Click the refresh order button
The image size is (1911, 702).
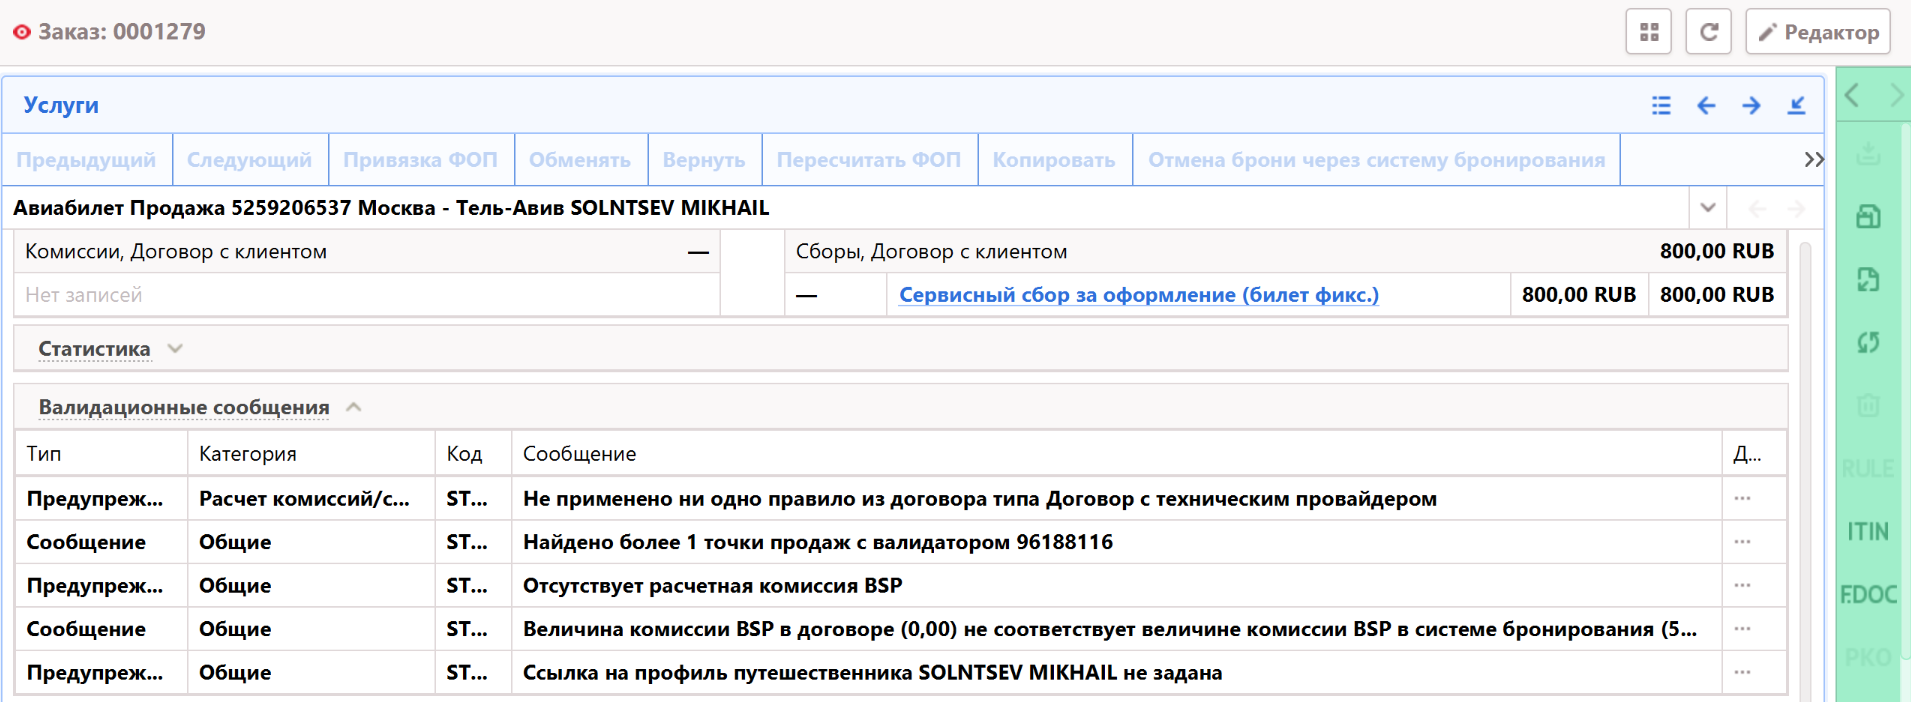(x=1708, y=32)
